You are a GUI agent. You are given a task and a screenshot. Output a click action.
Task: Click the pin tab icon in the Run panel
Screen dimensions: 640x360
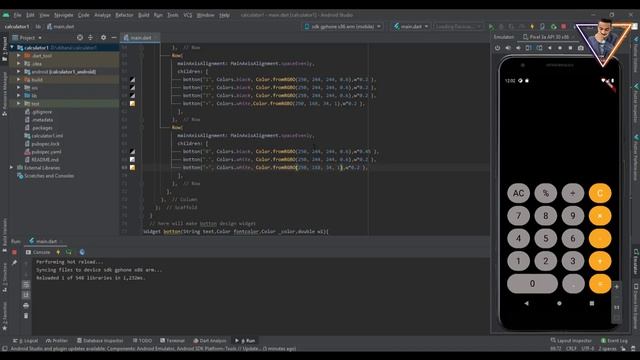click(14, 263)
